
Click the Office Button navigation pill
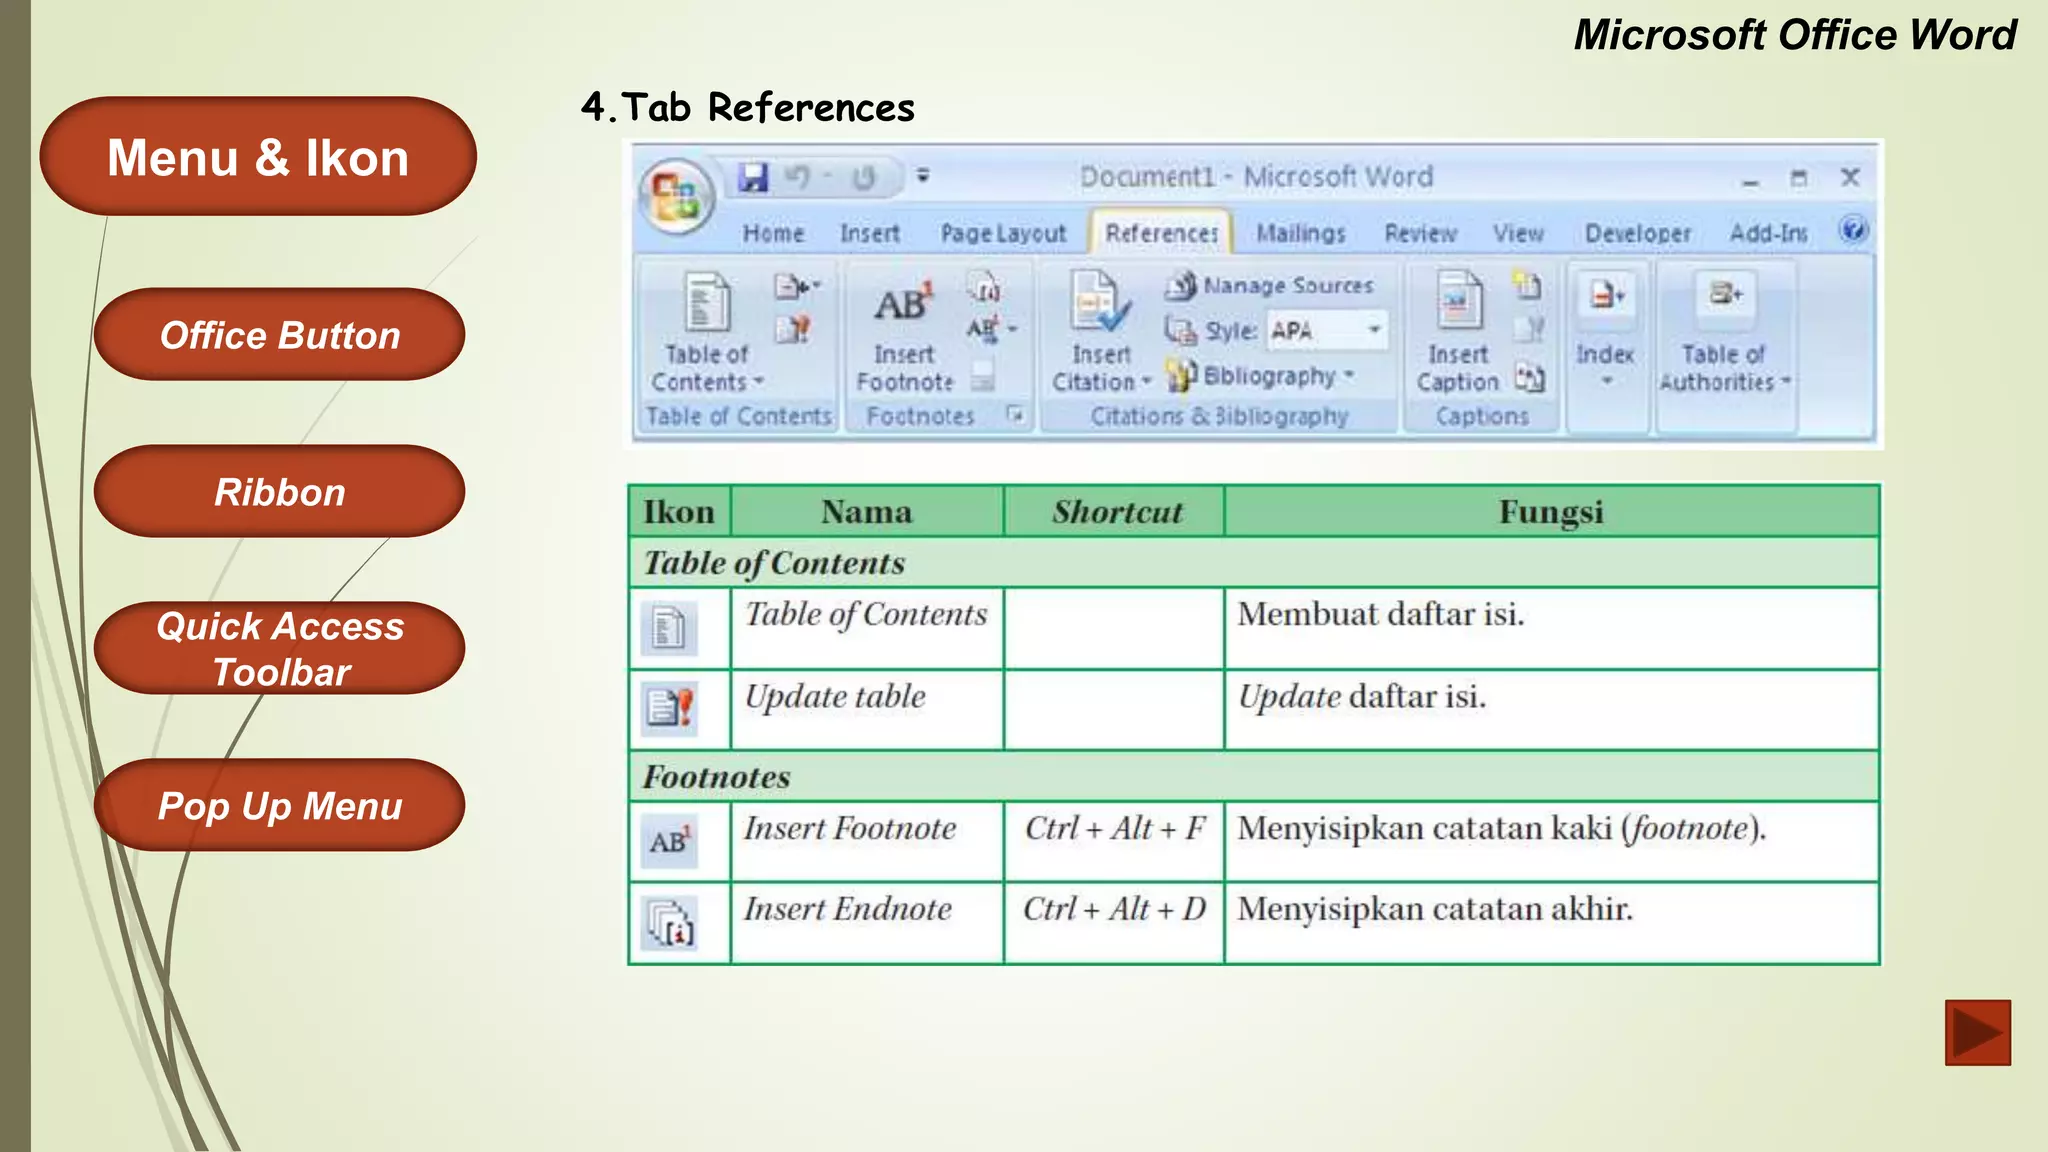(280, 335)
